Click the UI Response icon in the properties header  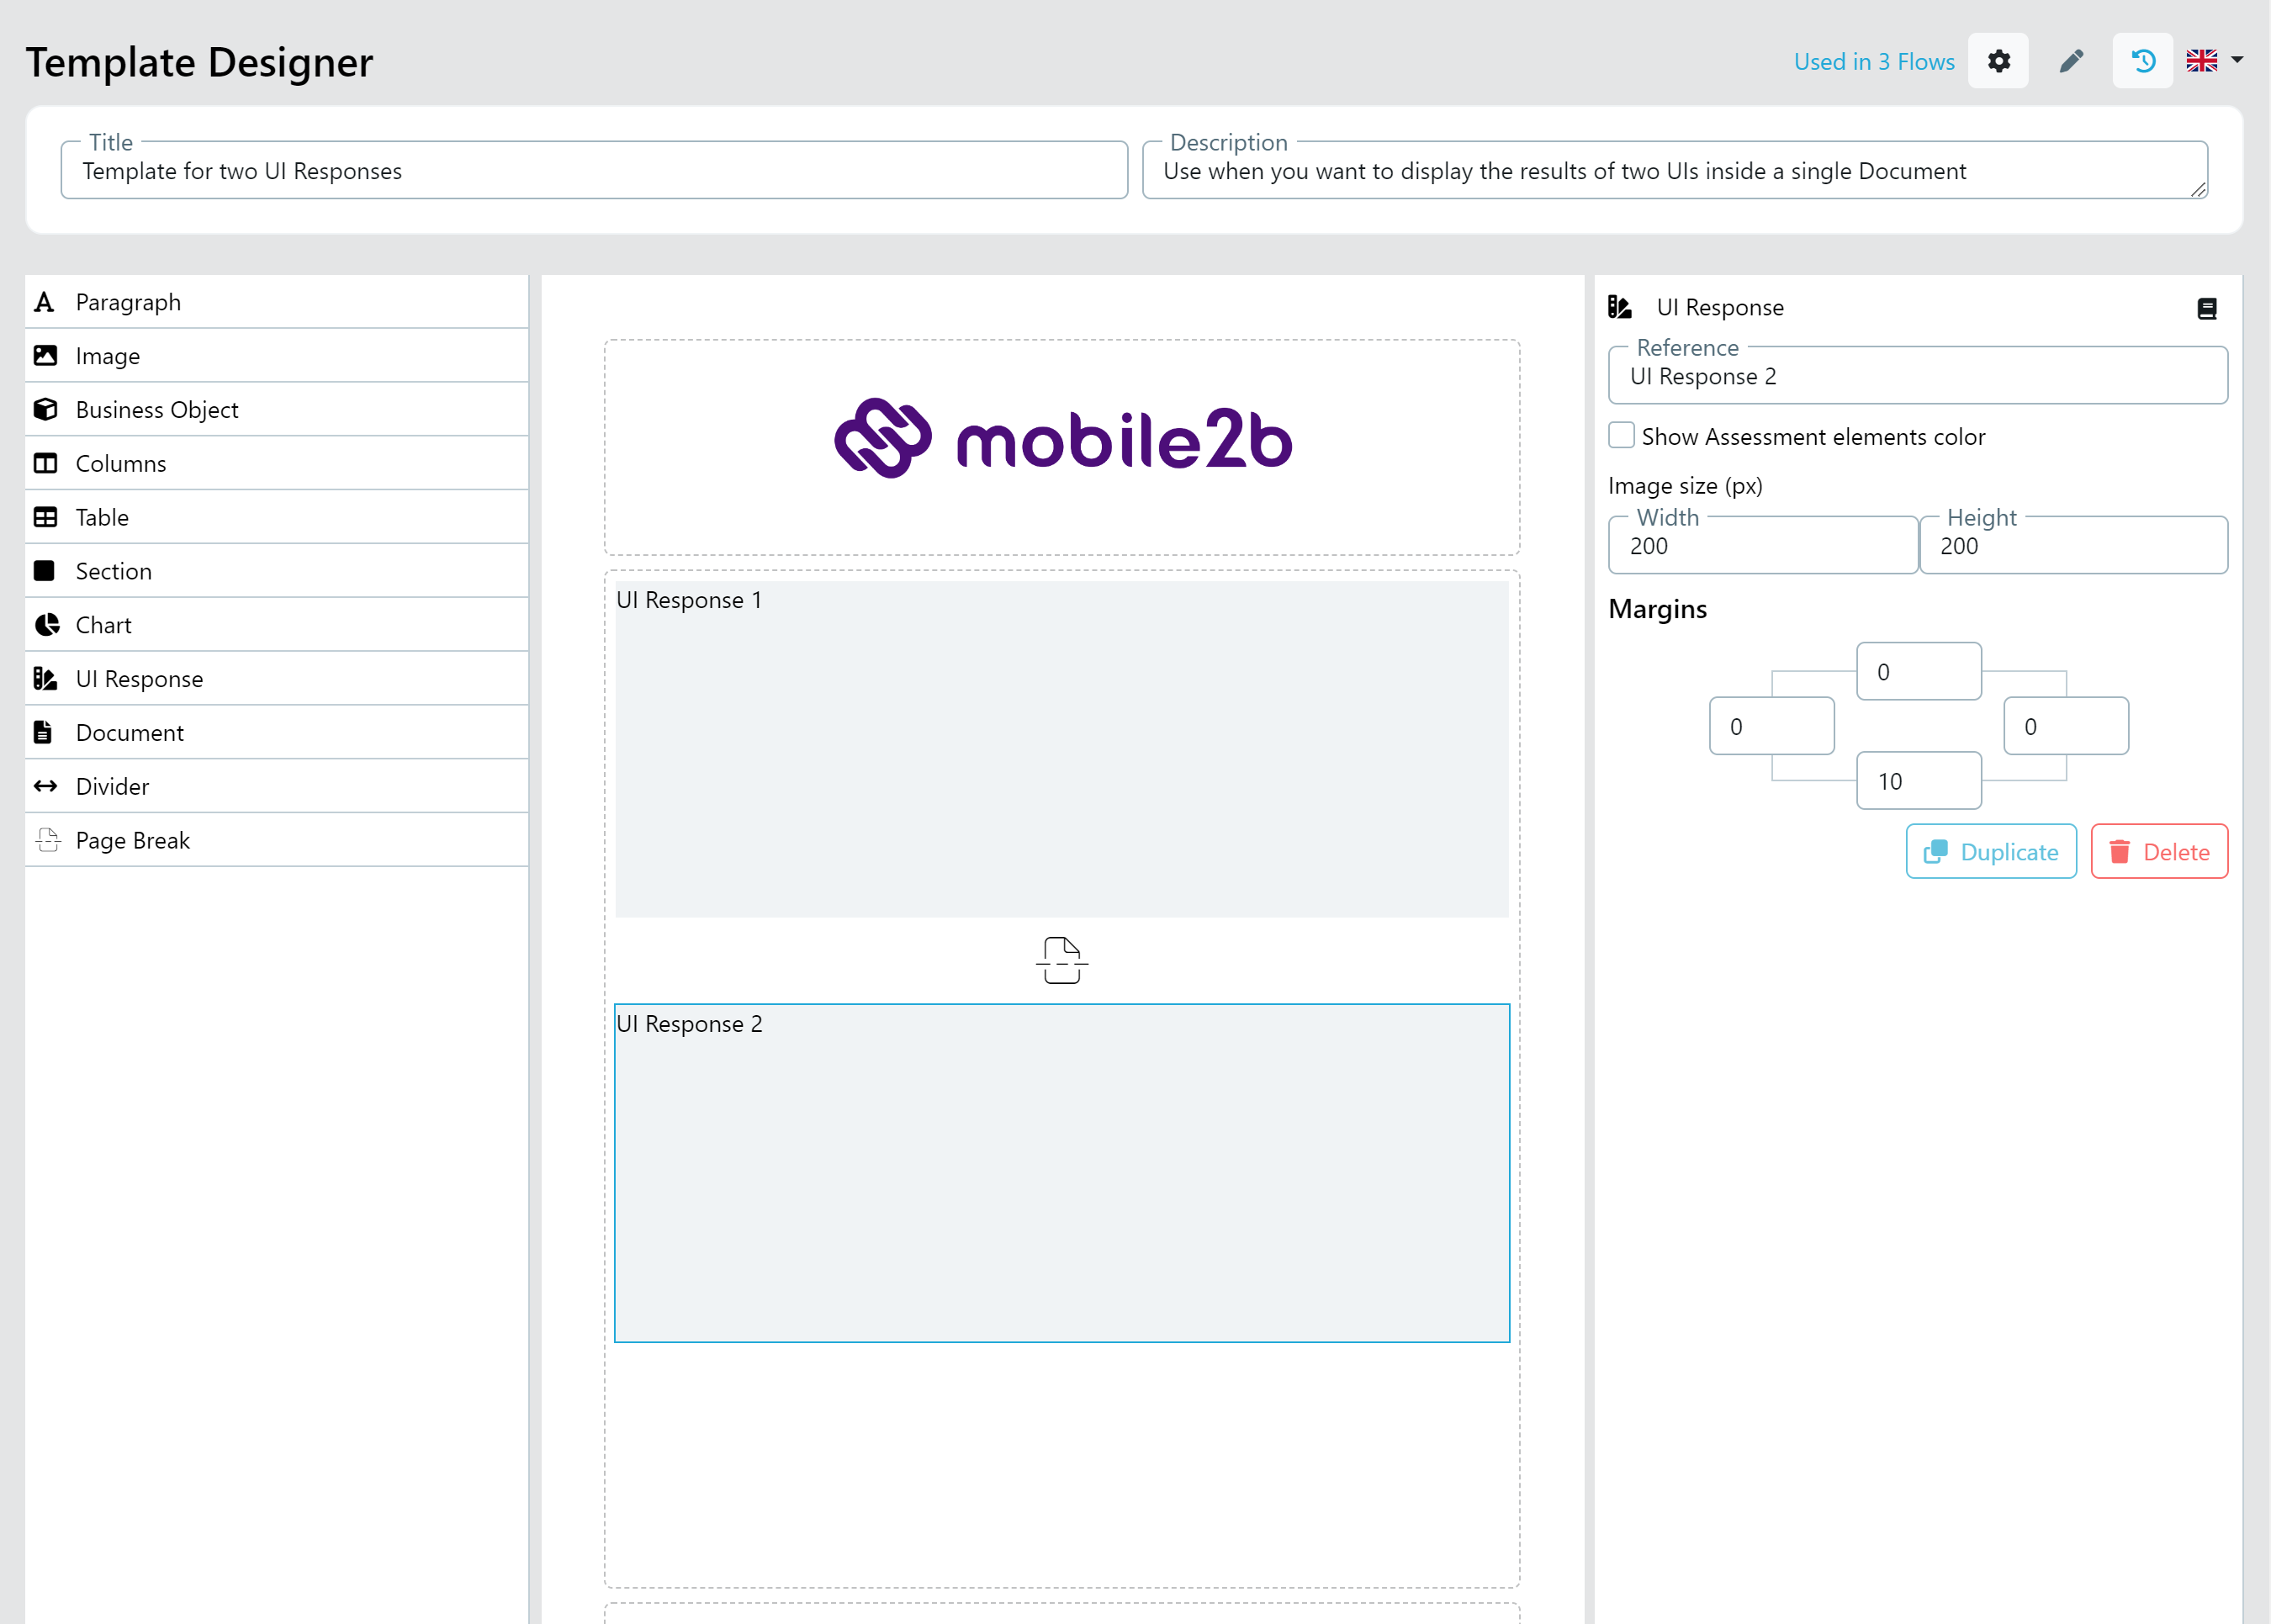click(1620, 307)
